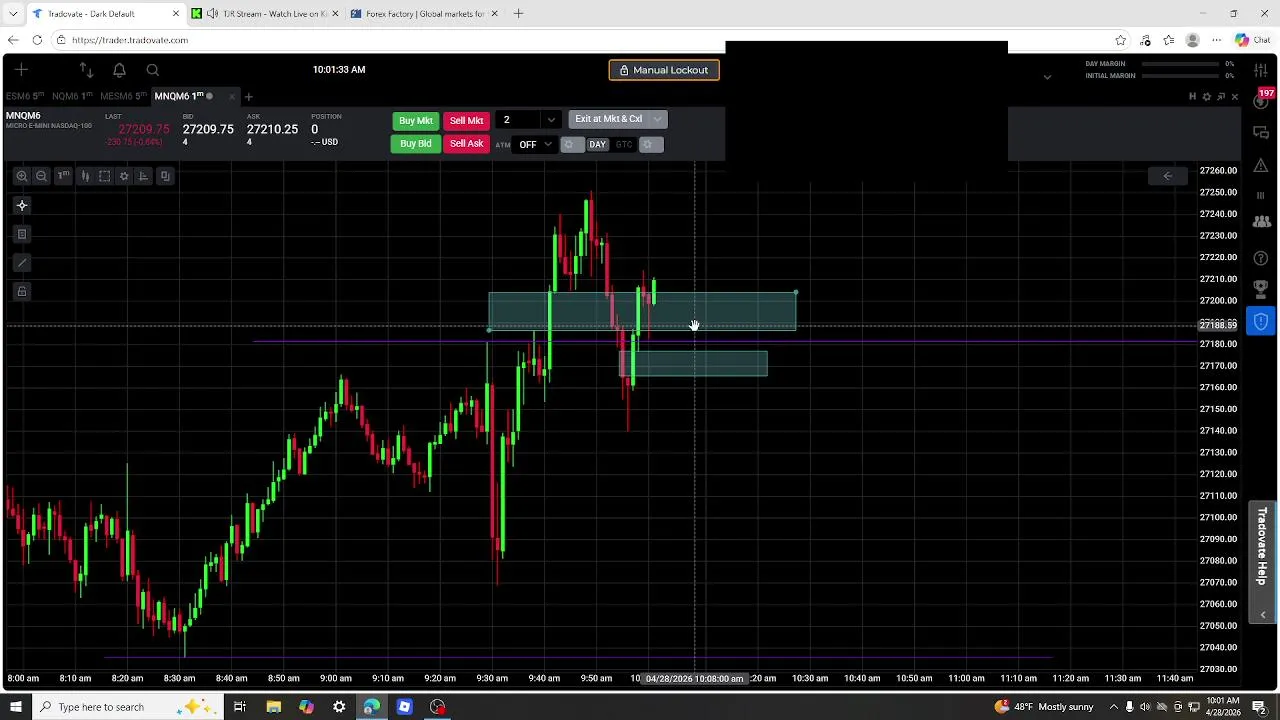Click Manual Lockout button
This screenshot has height=720, width=1280.
click(664, 70)
